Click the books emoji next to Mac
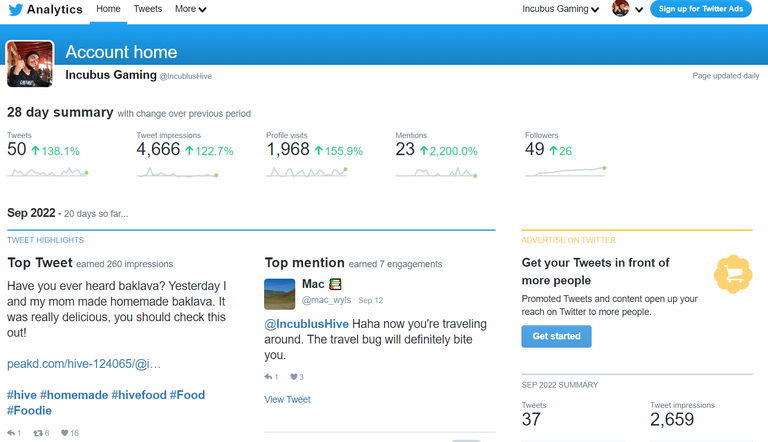Screen dimensions: 768x442 pyautogui.click(x=335, y=284)
